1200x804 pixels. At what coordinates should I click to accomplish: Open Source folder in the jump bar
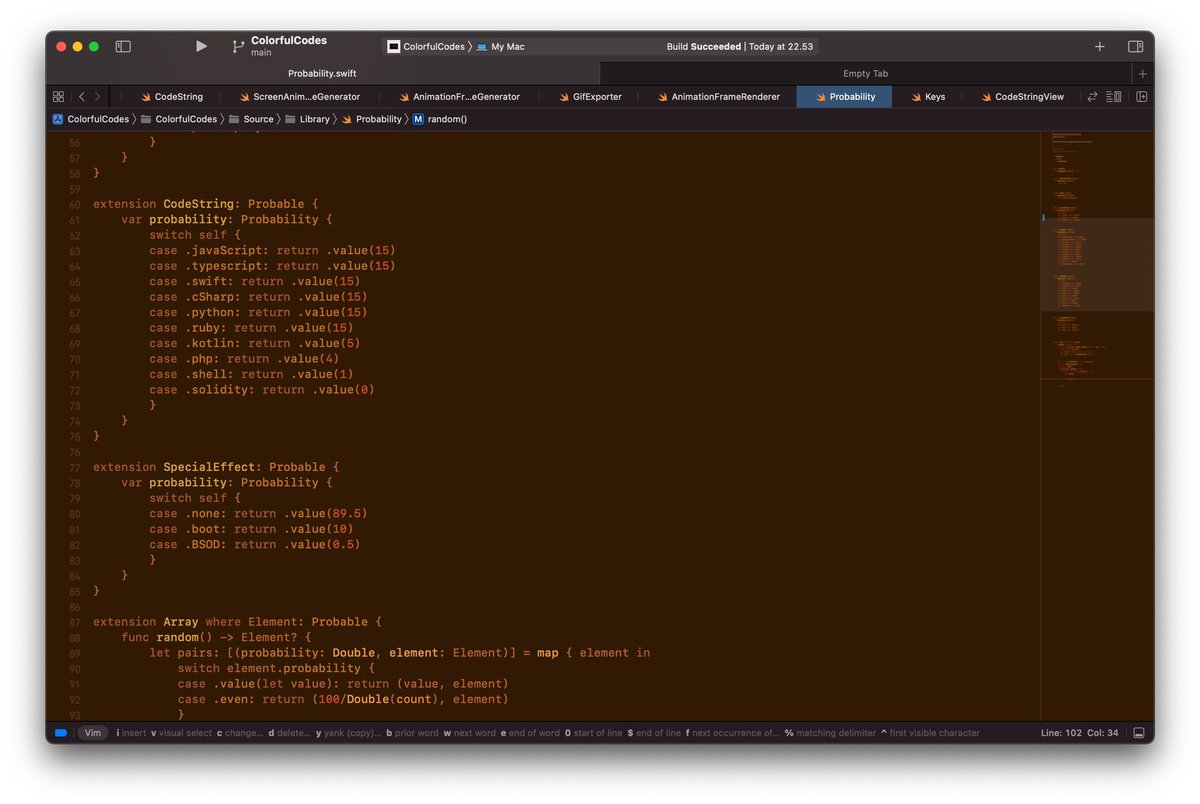[251, 119]
